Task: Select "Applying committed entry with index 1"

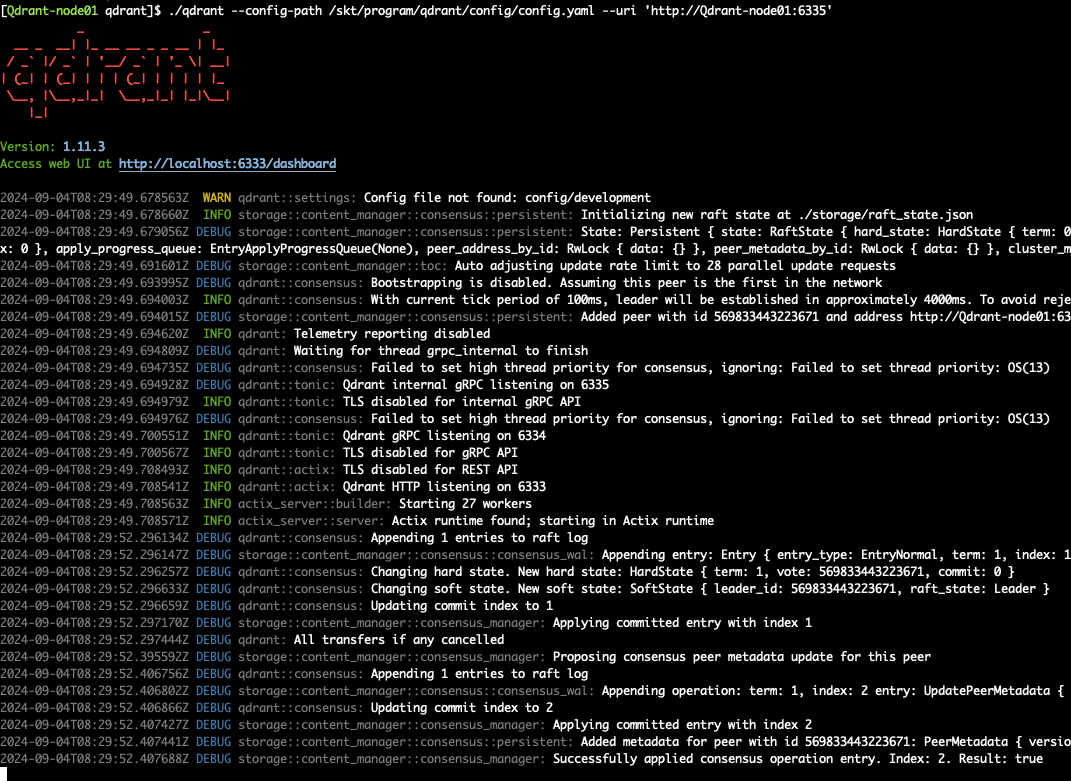Action: coord(682,623)
